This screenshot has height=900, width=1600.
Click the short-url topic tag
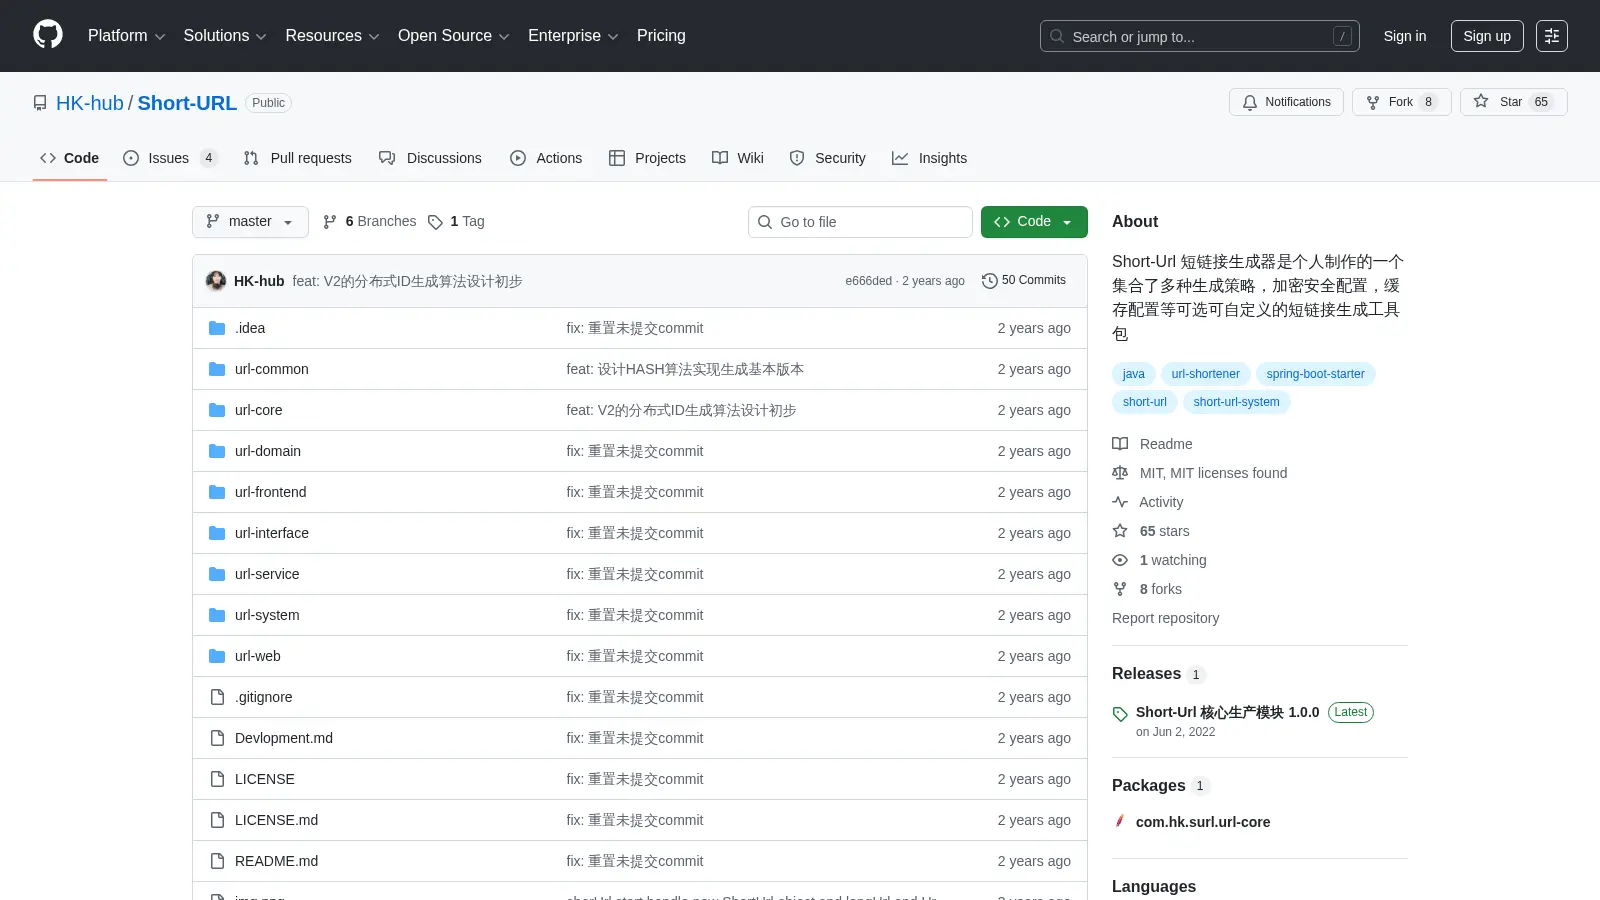coord(1144,402)
